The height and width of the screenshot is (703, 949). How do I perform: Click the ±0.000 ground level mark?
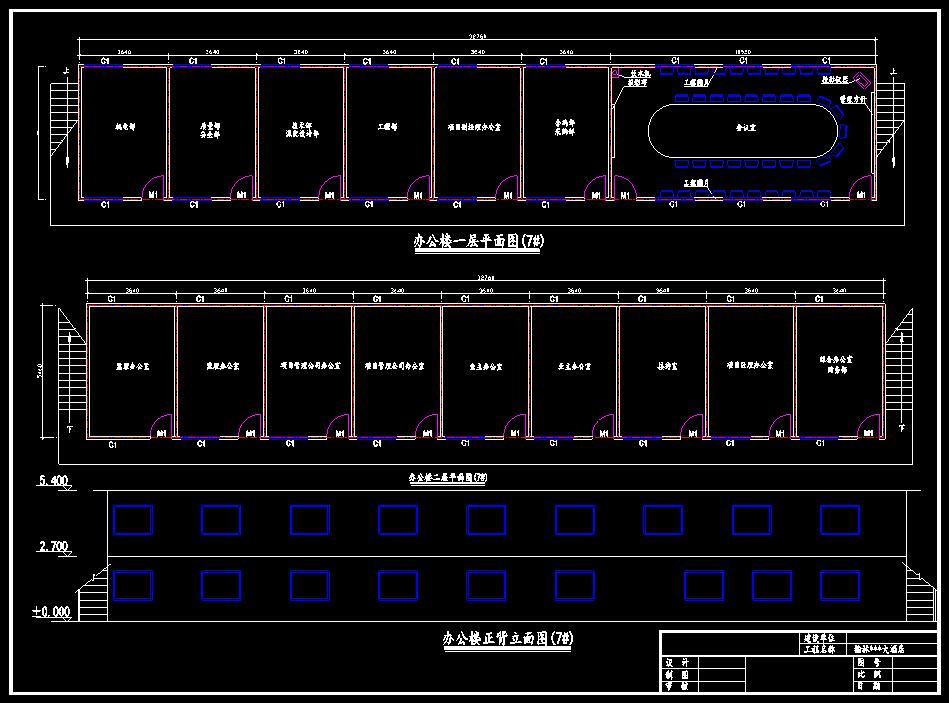pos(51,612)
